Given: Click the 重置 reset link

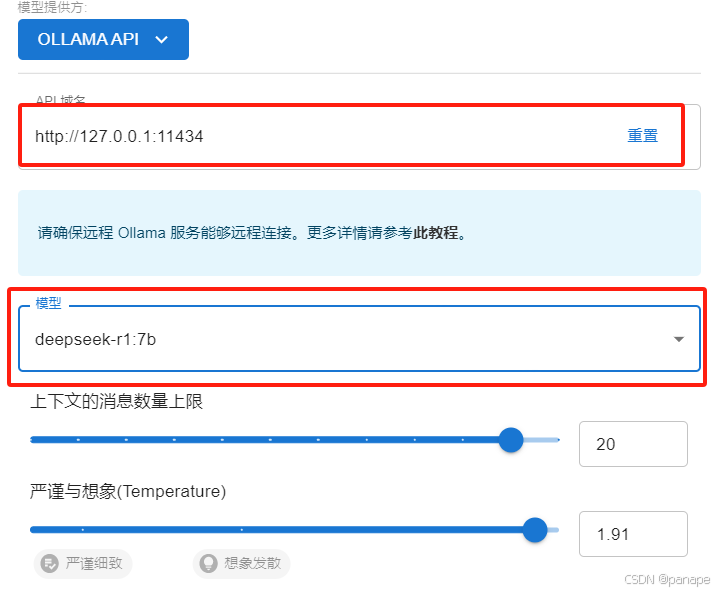Looking at the screenshot, I should pos(642,136).
